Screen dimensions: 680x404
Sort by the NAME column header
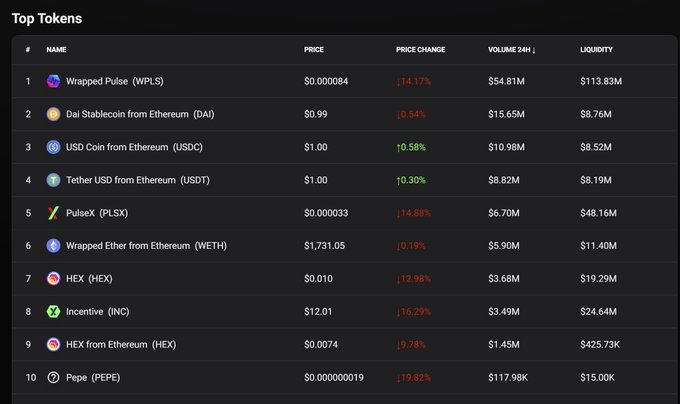pos(56,50)
